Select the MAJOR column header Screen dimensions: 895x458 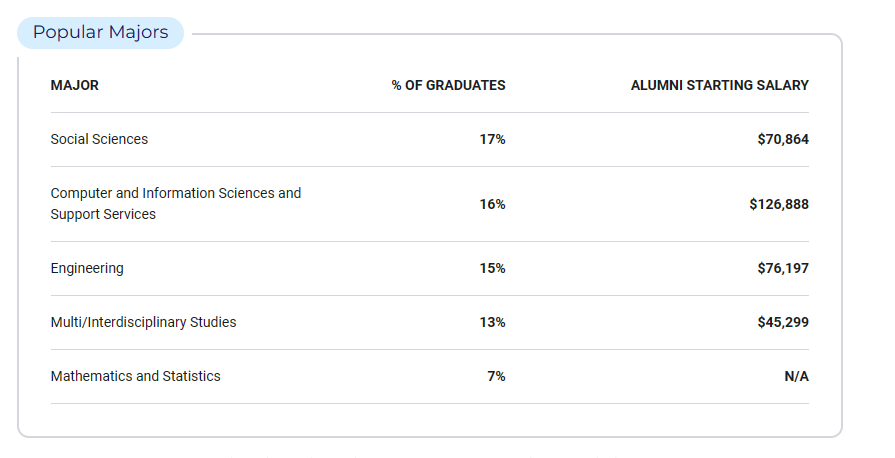[75, 85]
